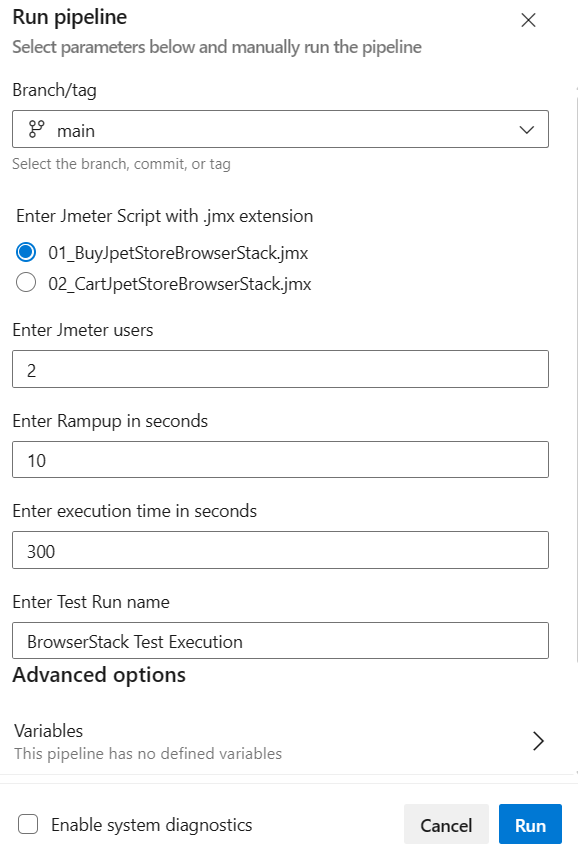Focus the Jmeter users input field
The width and height of the screenshot is (578, 857).
280,369
